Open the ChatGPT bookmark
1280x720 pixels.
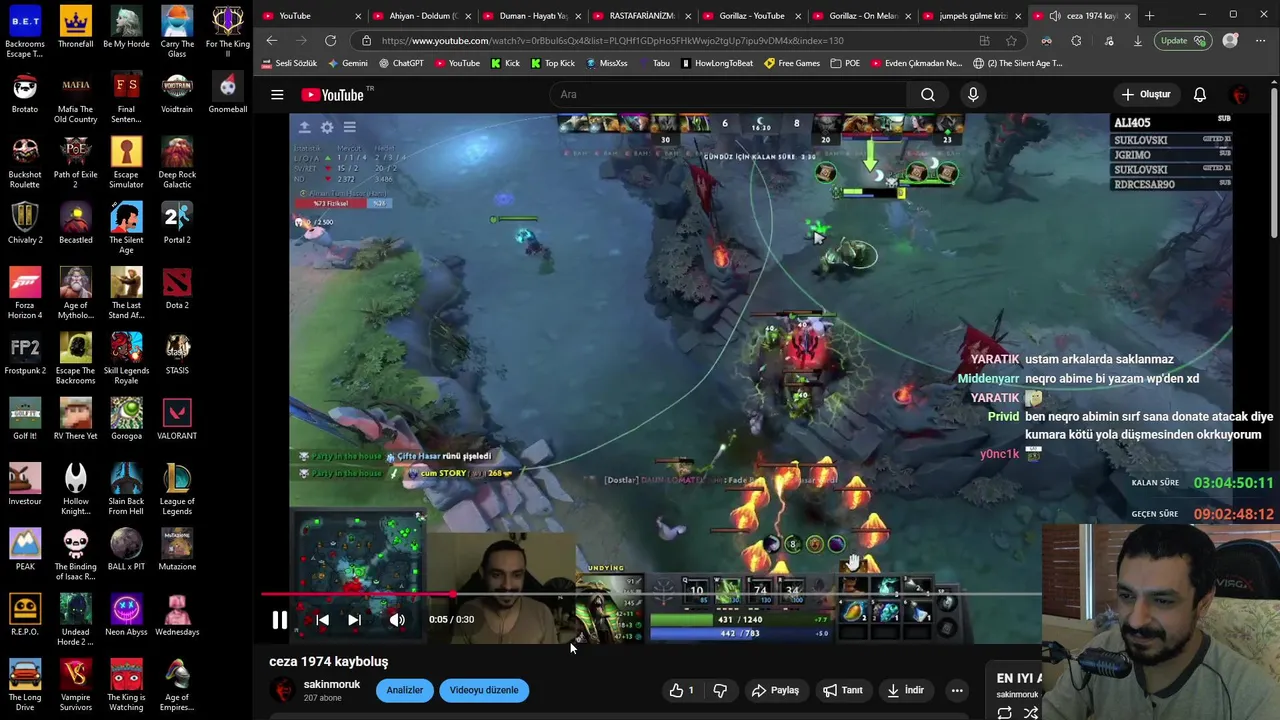pyautogui.click(x=401, y=63)
